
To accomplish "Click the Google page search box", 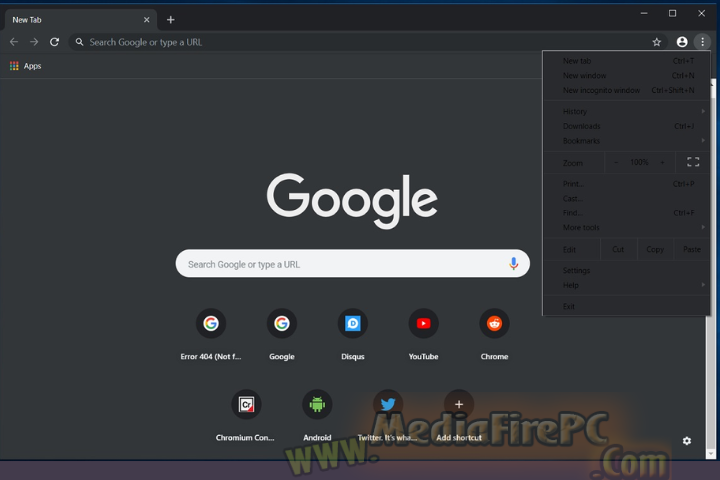I will point(353,264).
